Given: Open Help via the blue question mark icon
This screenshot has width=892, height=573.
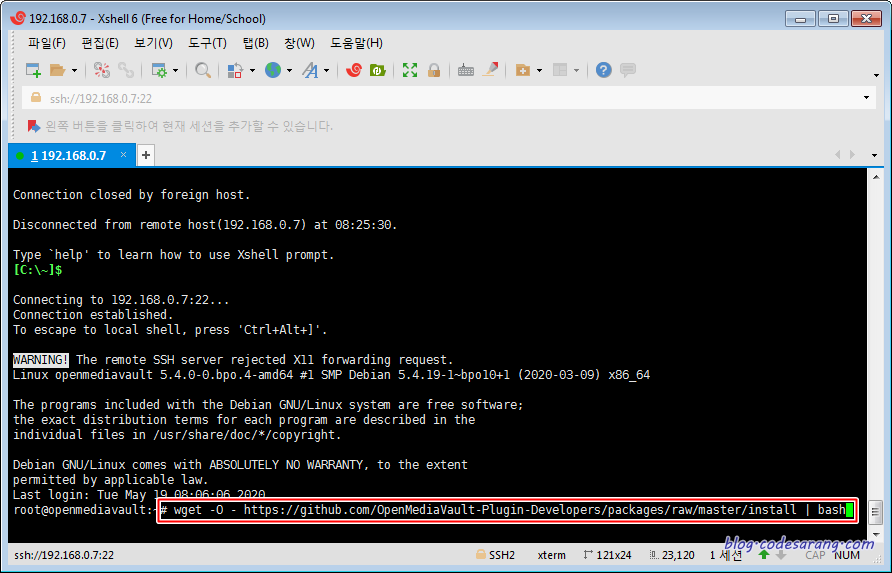Looking at the screenshot, I should pyautogui.click(x=604, y=70).
